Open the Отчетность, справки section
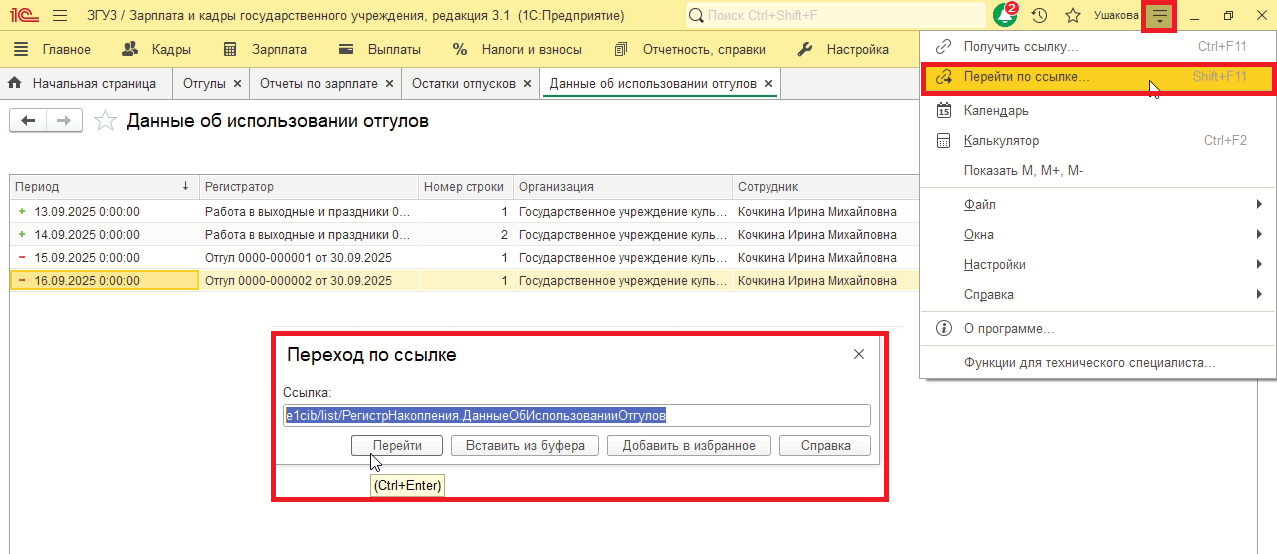This screenshot has height=554, width=1277. click(x=690, y=50)
